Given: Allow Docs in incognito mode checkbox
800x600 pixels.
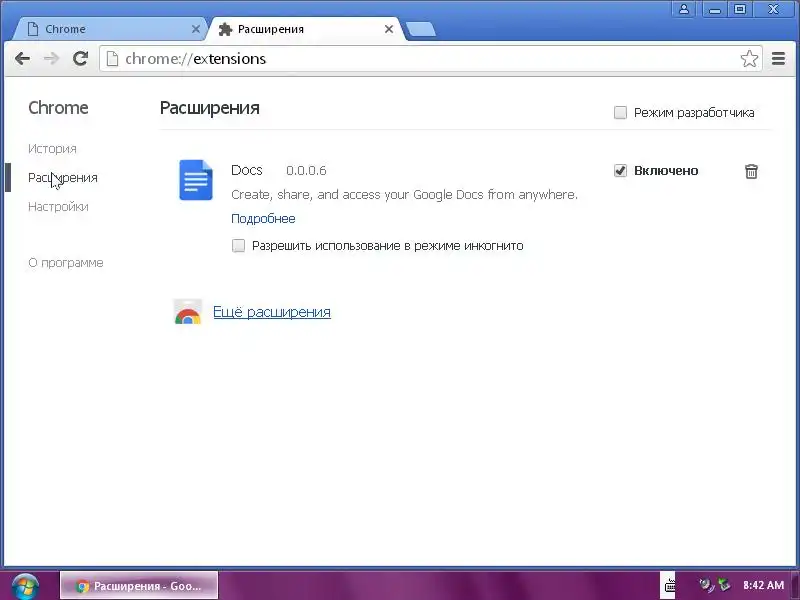Looking at the screenshot, I should (x=238, y=245).
